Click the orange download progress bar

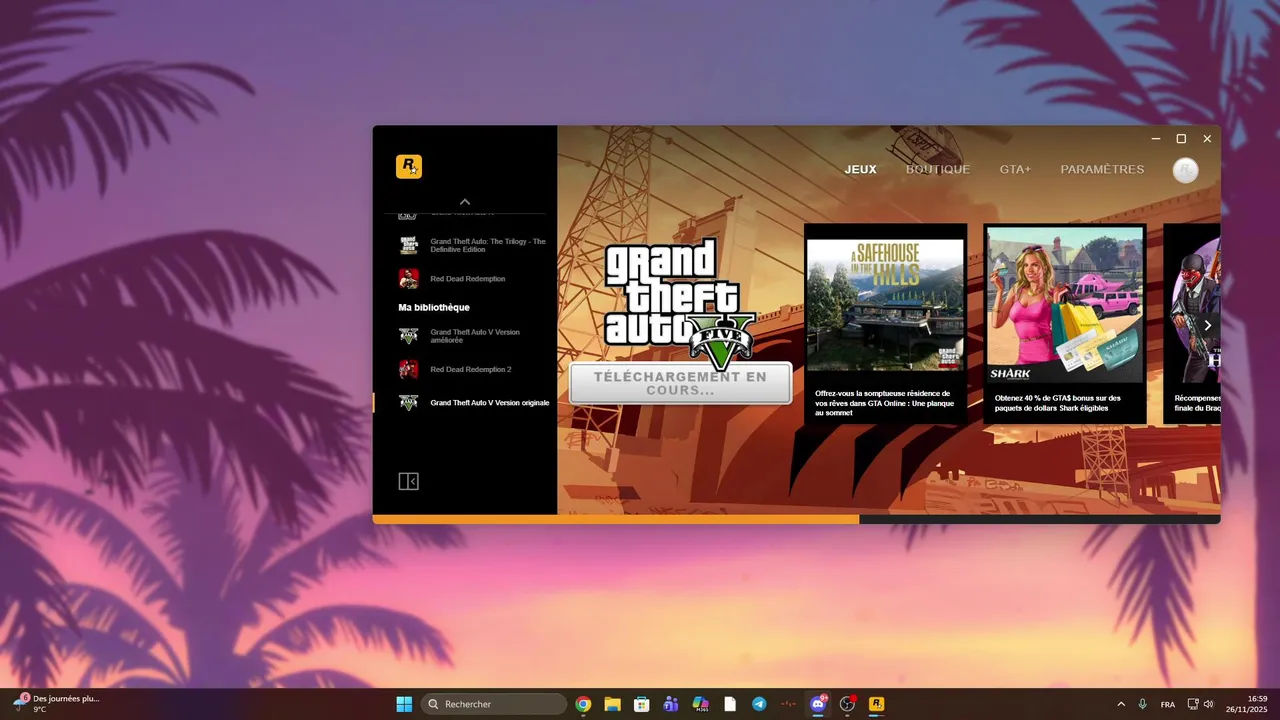pyautogui.click(x=616, y=519)
